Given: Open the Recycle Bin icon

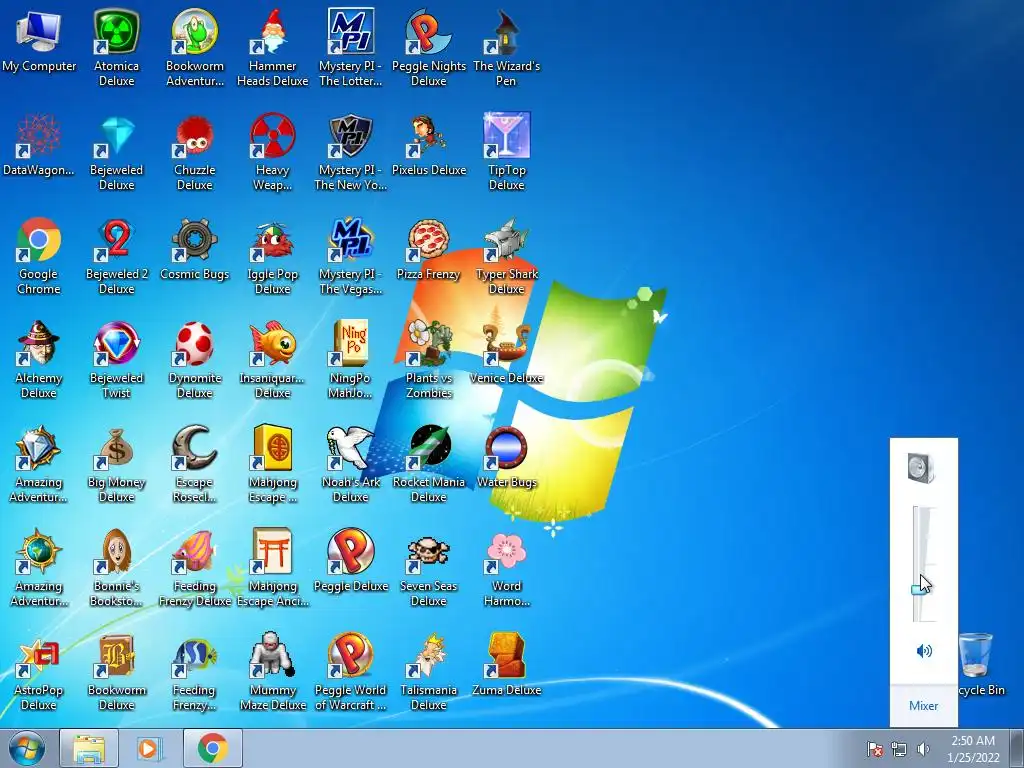Looking at the screenshot, I should (978, 664).
